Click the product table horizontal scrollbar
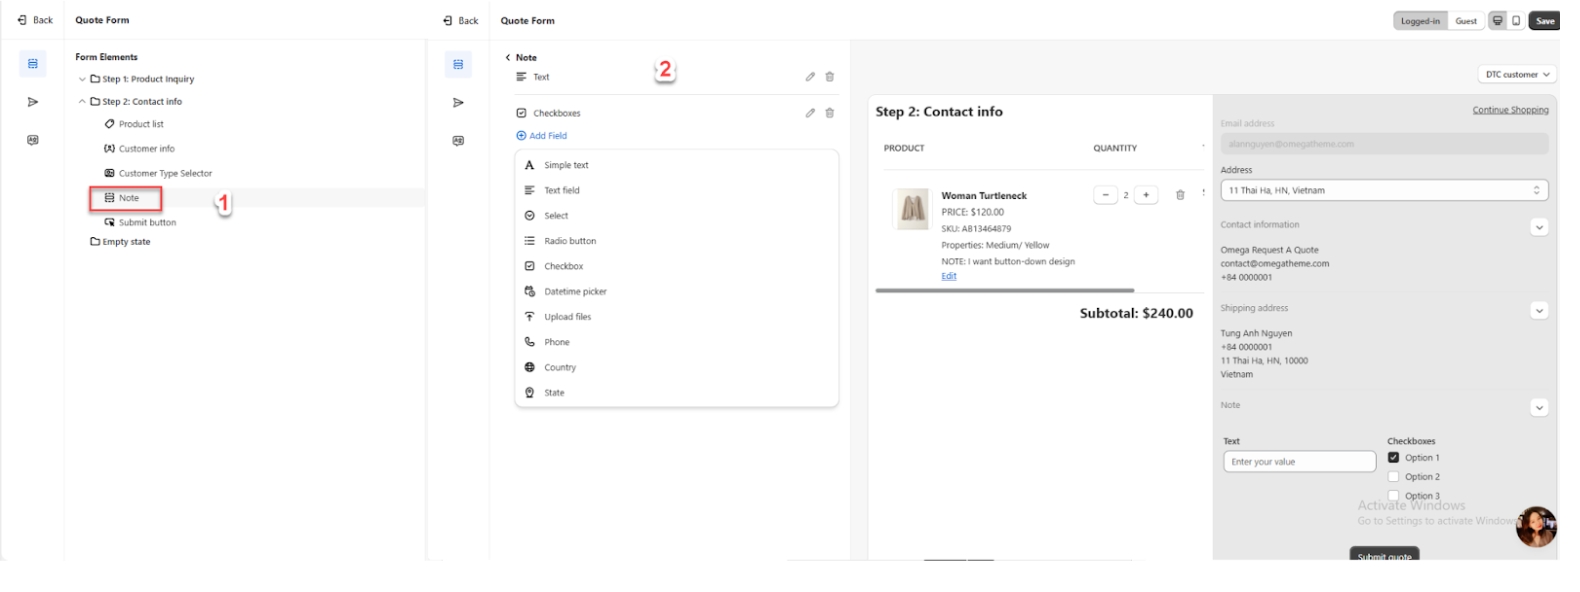Image resolution: width=1580 pixels, height=592 pixels. pos(1004,290)
